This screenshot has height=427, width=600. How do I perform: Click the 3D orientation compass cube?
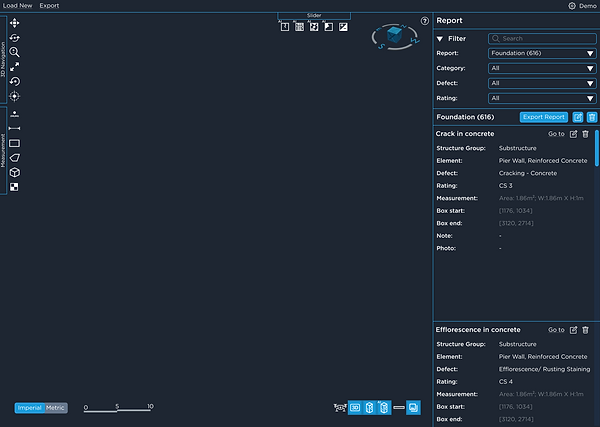(395, 36)
